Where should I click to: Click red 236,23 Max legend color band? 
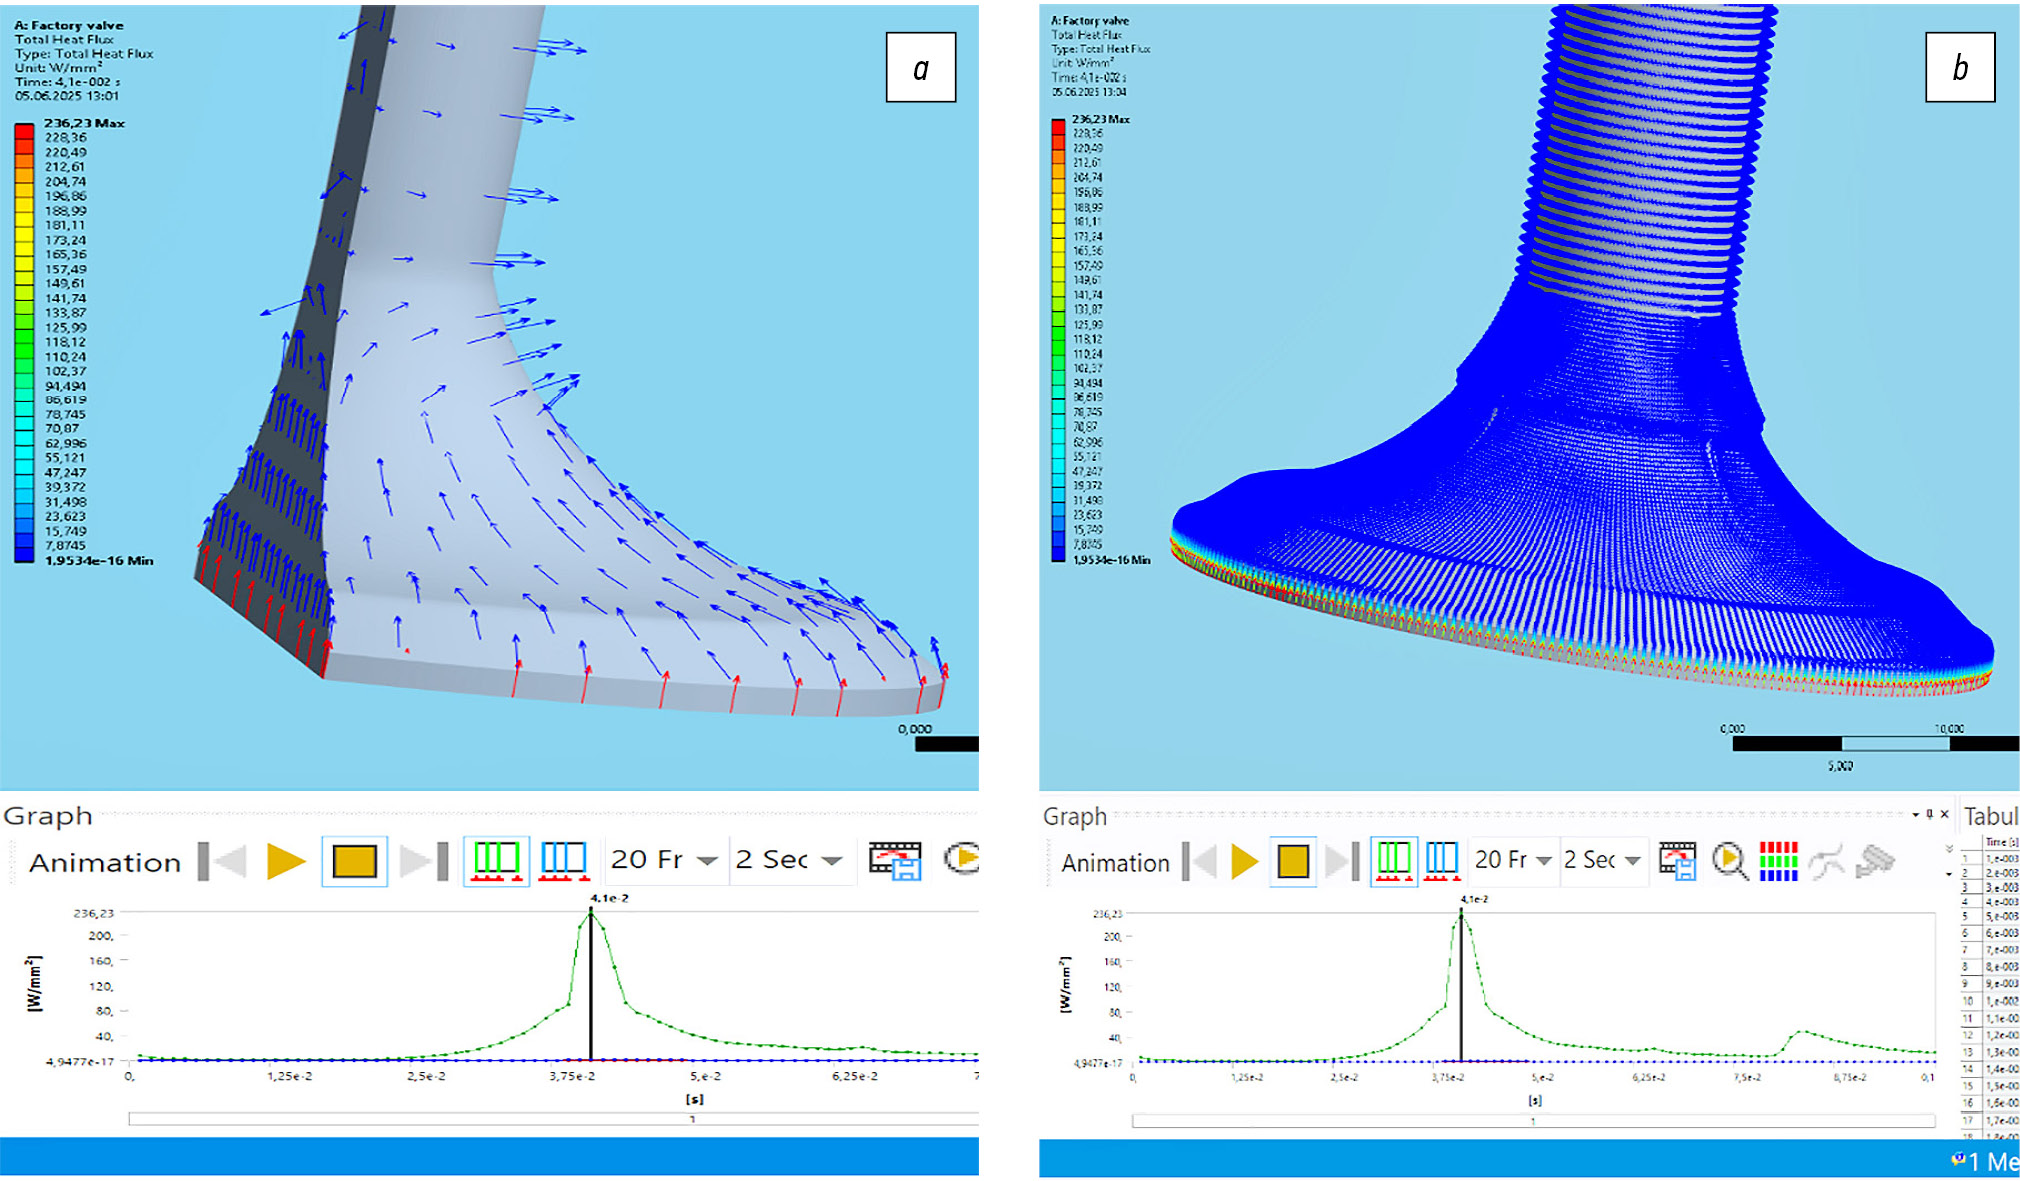[24, 131]
